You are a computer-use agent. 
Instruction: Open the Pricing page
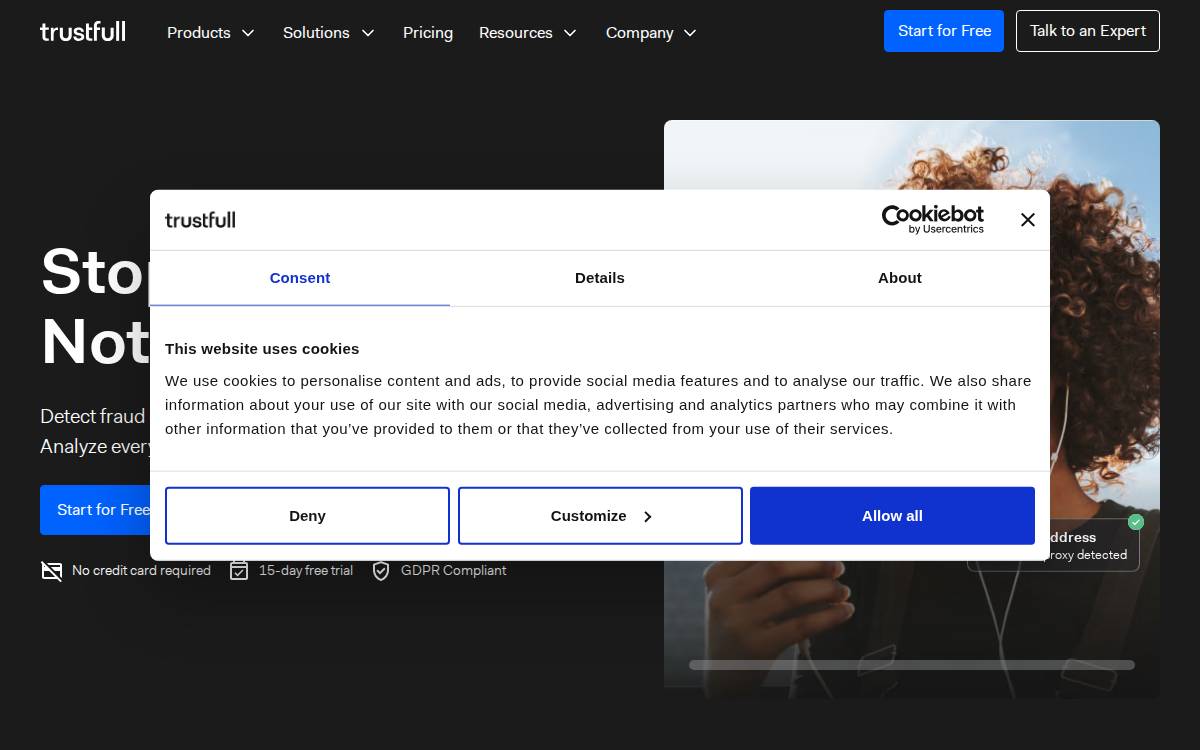tap(428, 33)
